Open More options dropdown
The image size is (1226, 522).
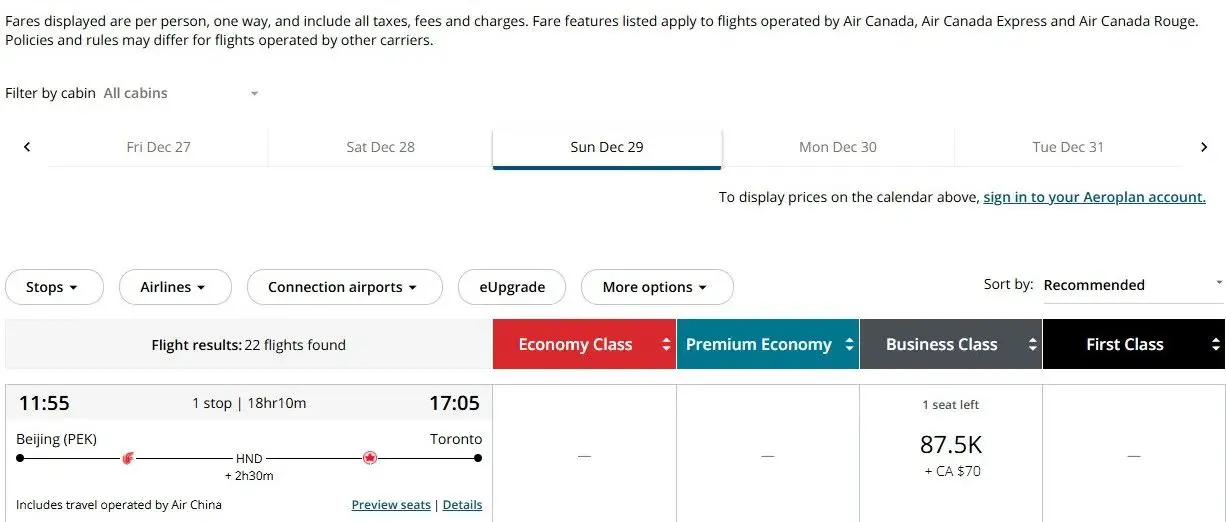tap(656, 287)
